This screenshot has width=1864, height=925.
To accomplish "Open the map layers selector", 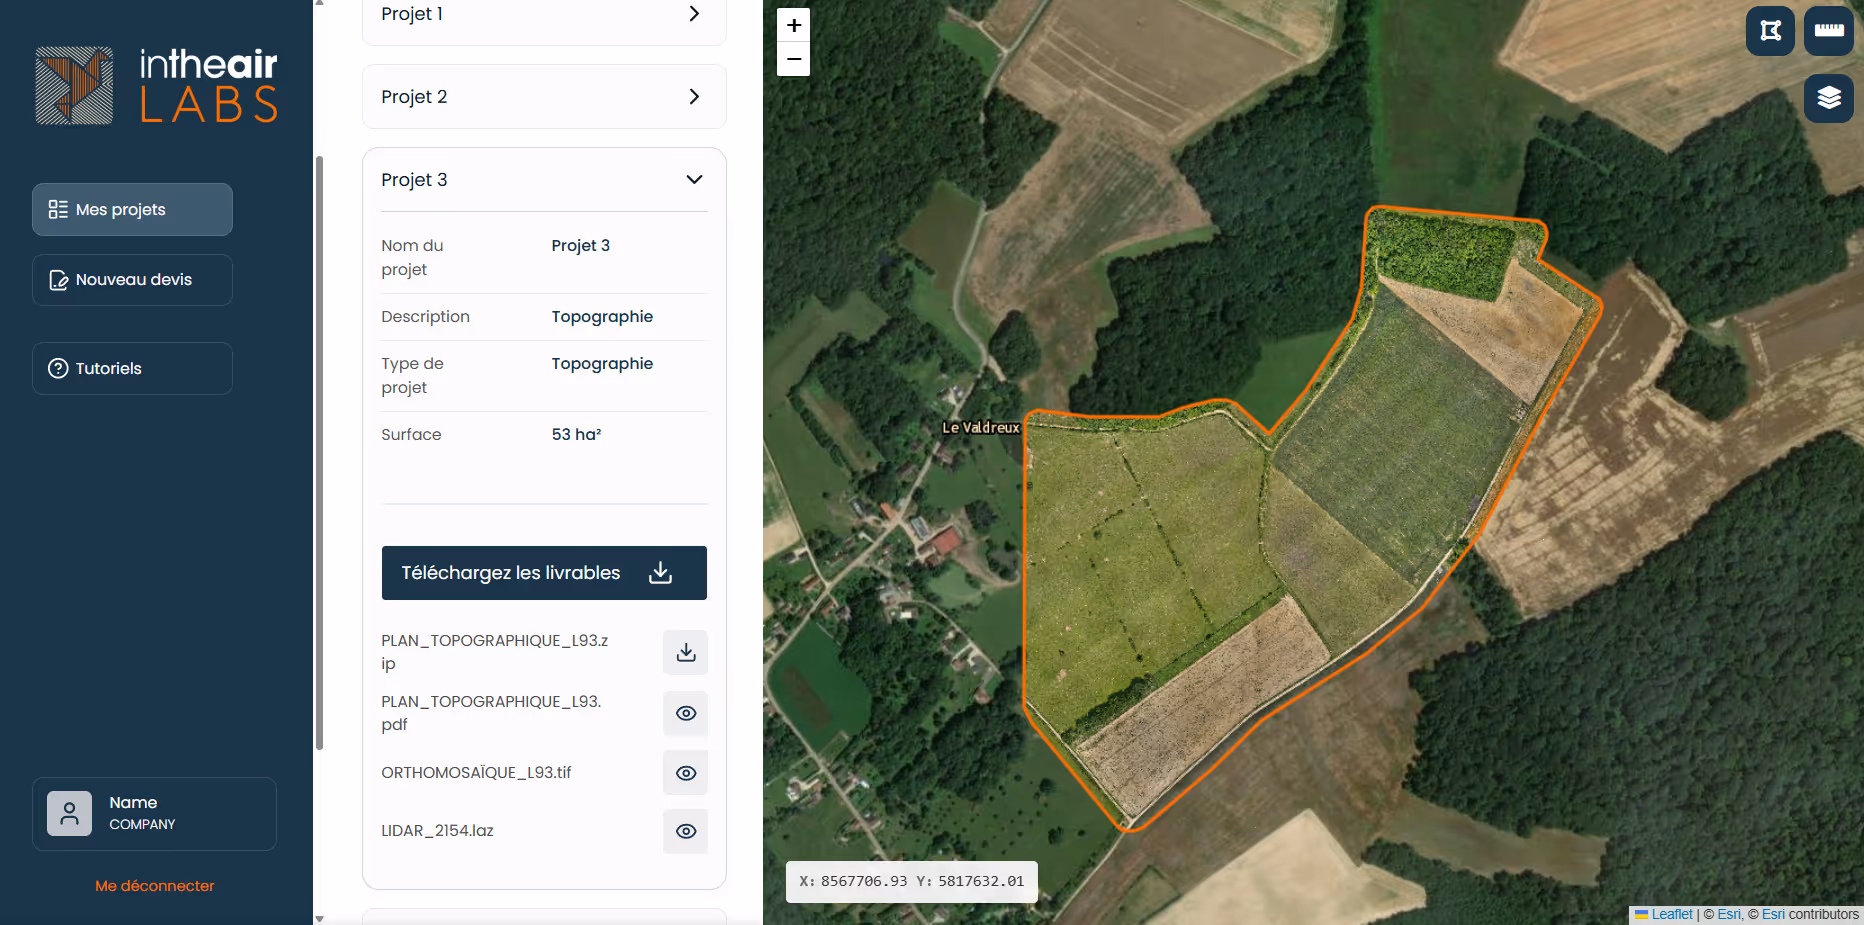I will [1829, 97].
